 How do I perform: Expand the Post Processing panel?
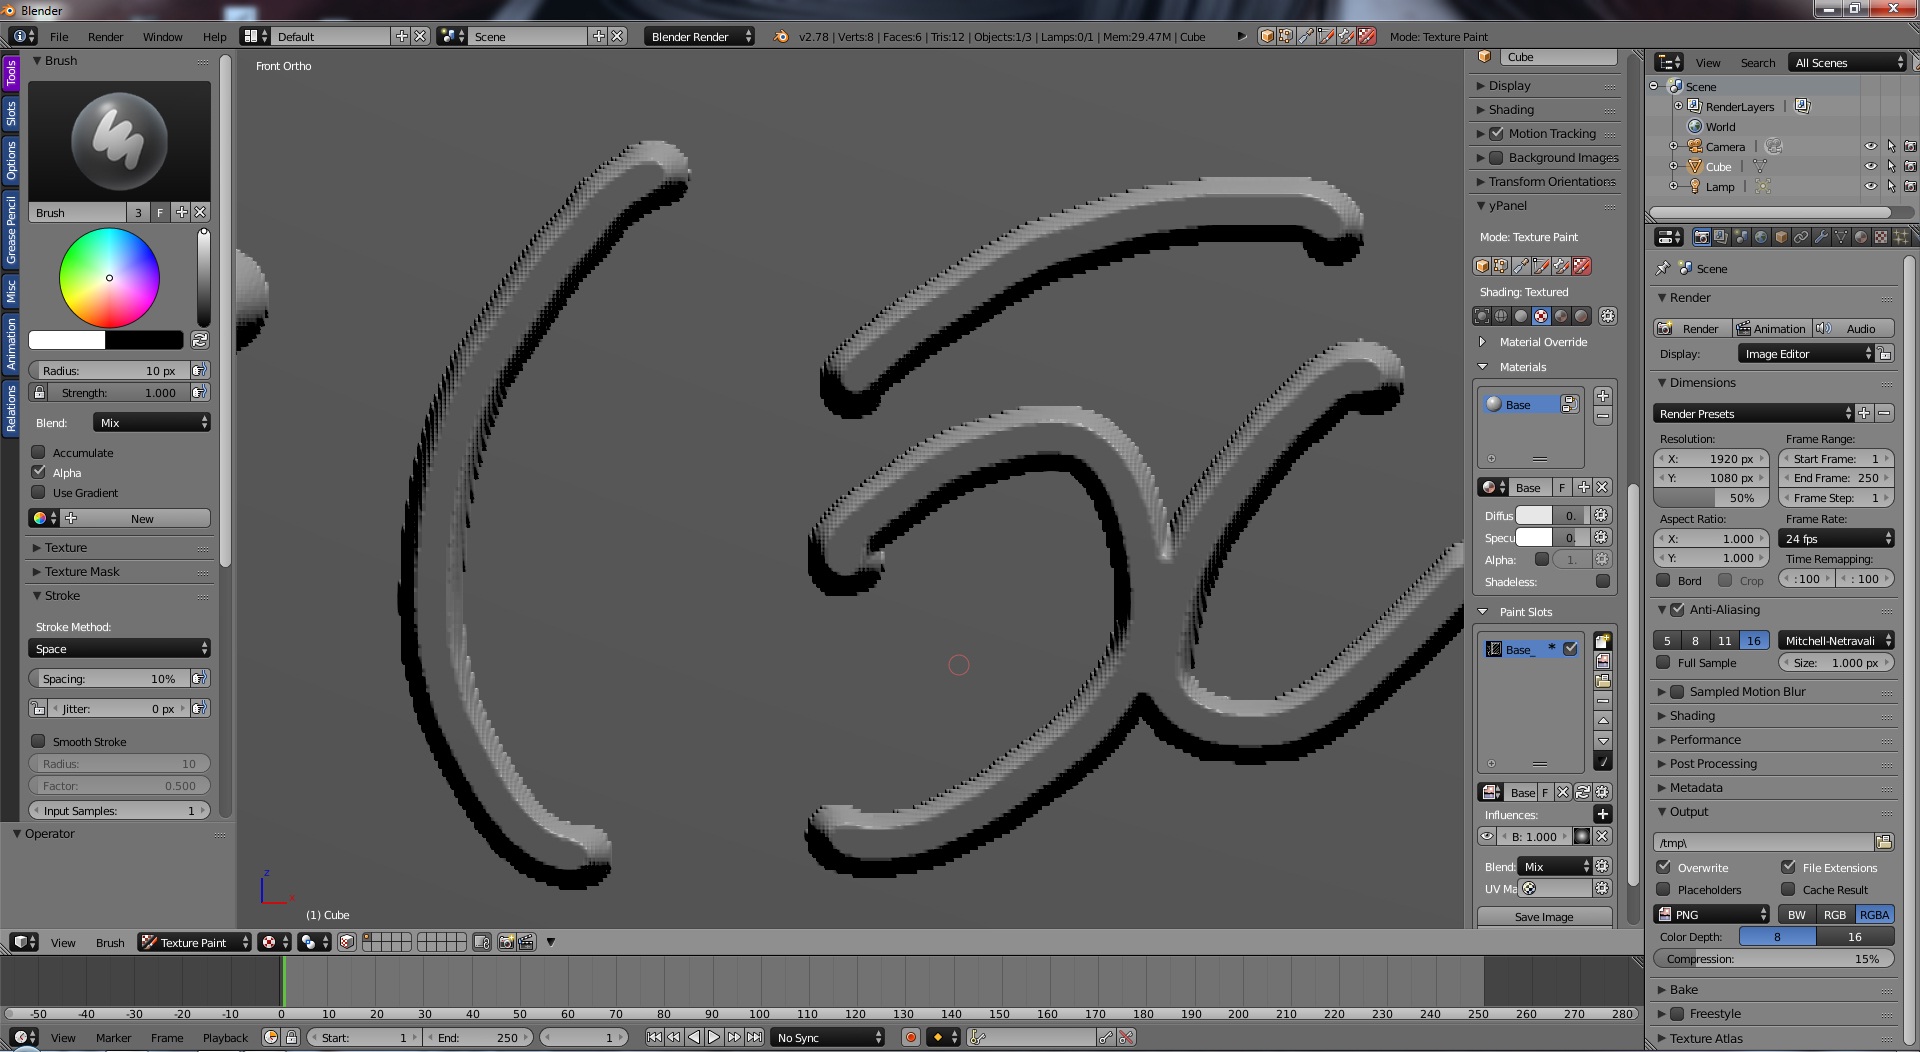click(1713, 763)
